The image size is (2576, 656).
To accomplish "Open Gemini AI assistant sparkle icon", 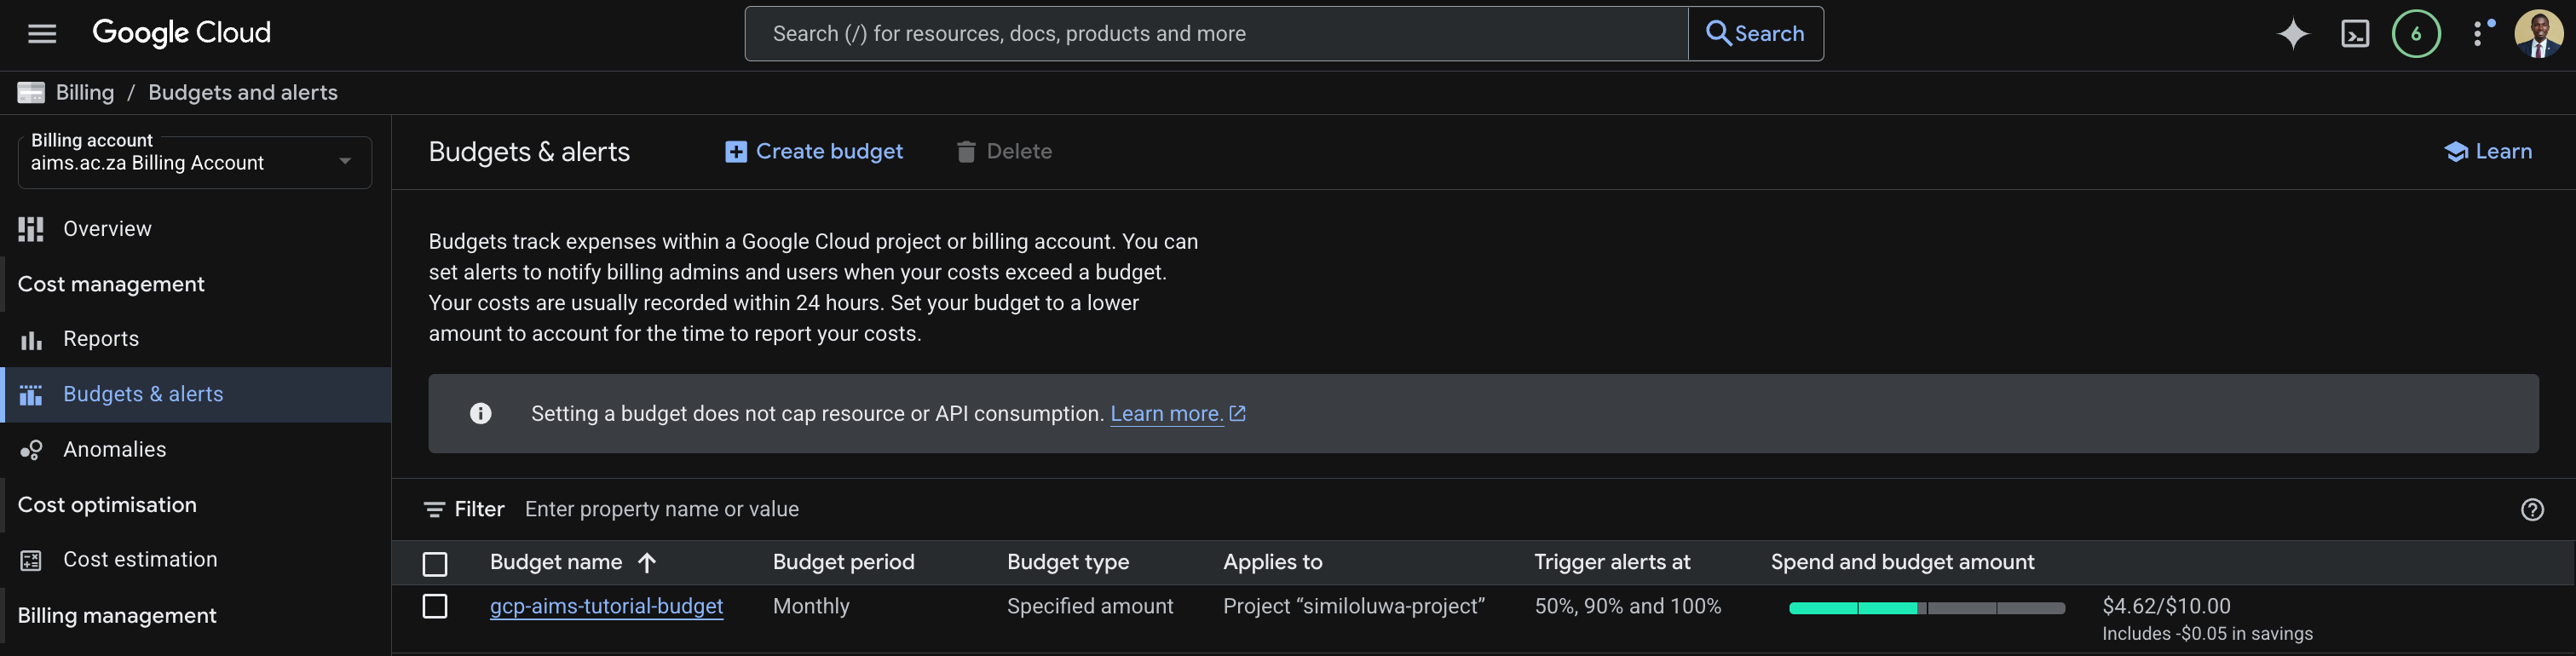I will 2293,34.
